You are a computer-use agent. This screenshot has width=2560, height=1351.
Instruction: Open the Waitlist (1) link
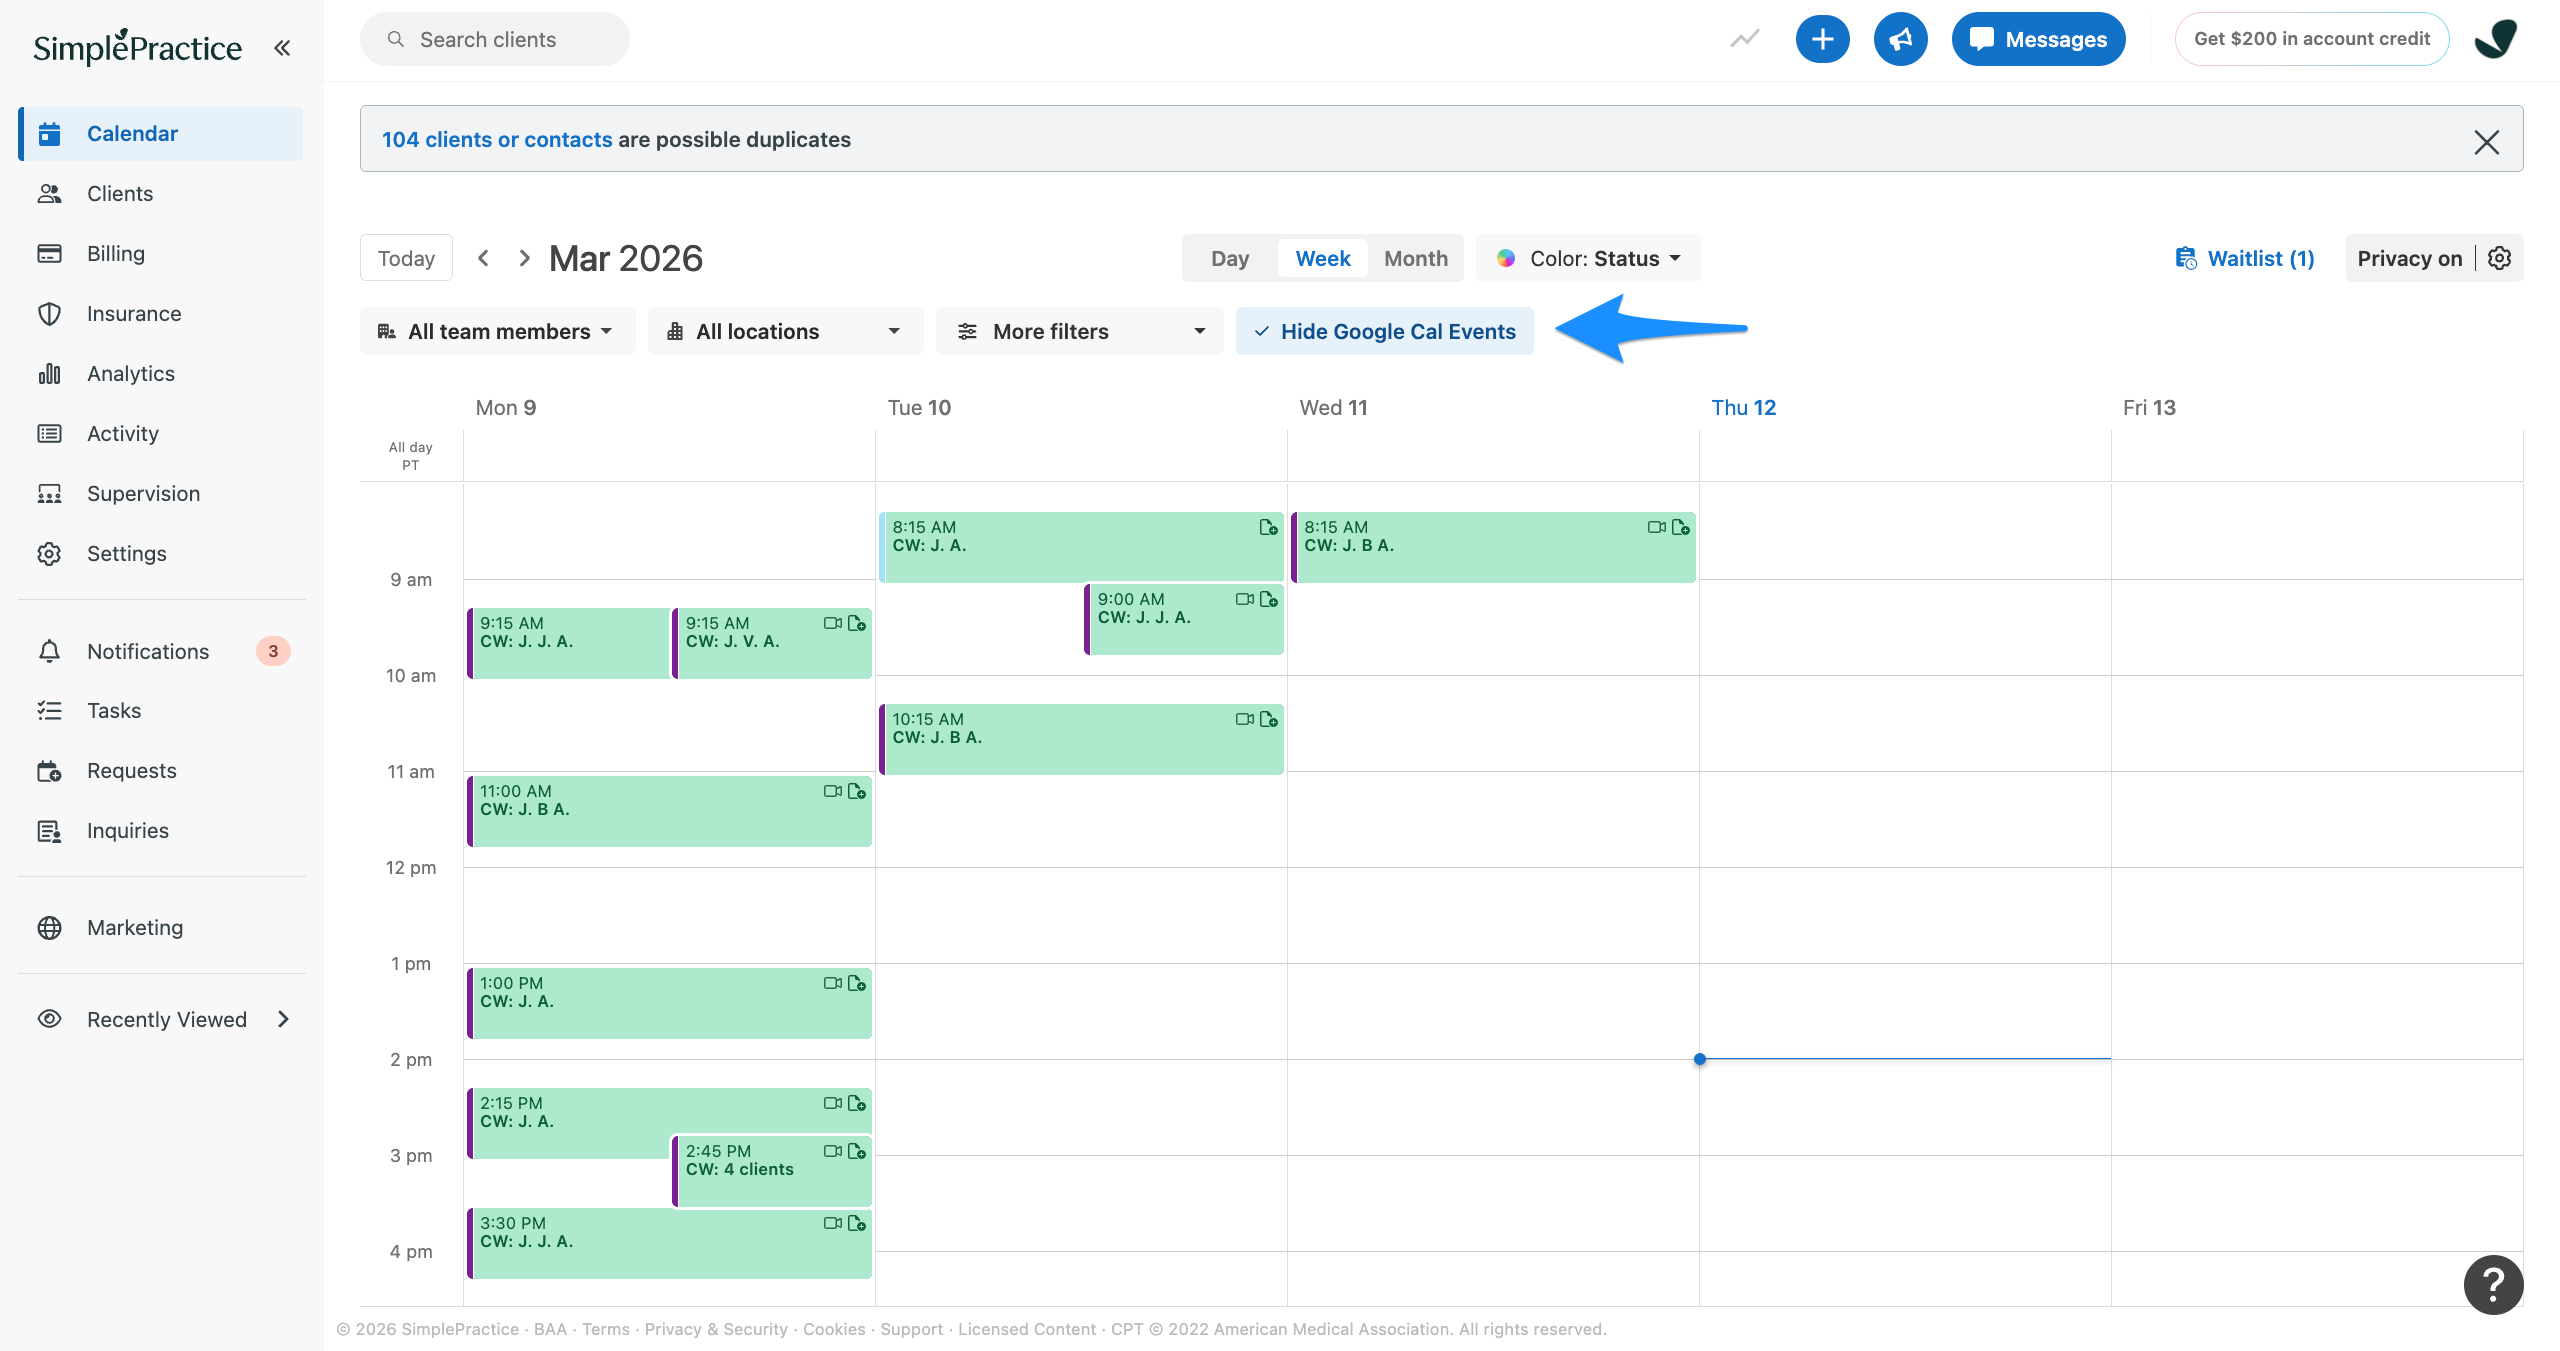2245,258
